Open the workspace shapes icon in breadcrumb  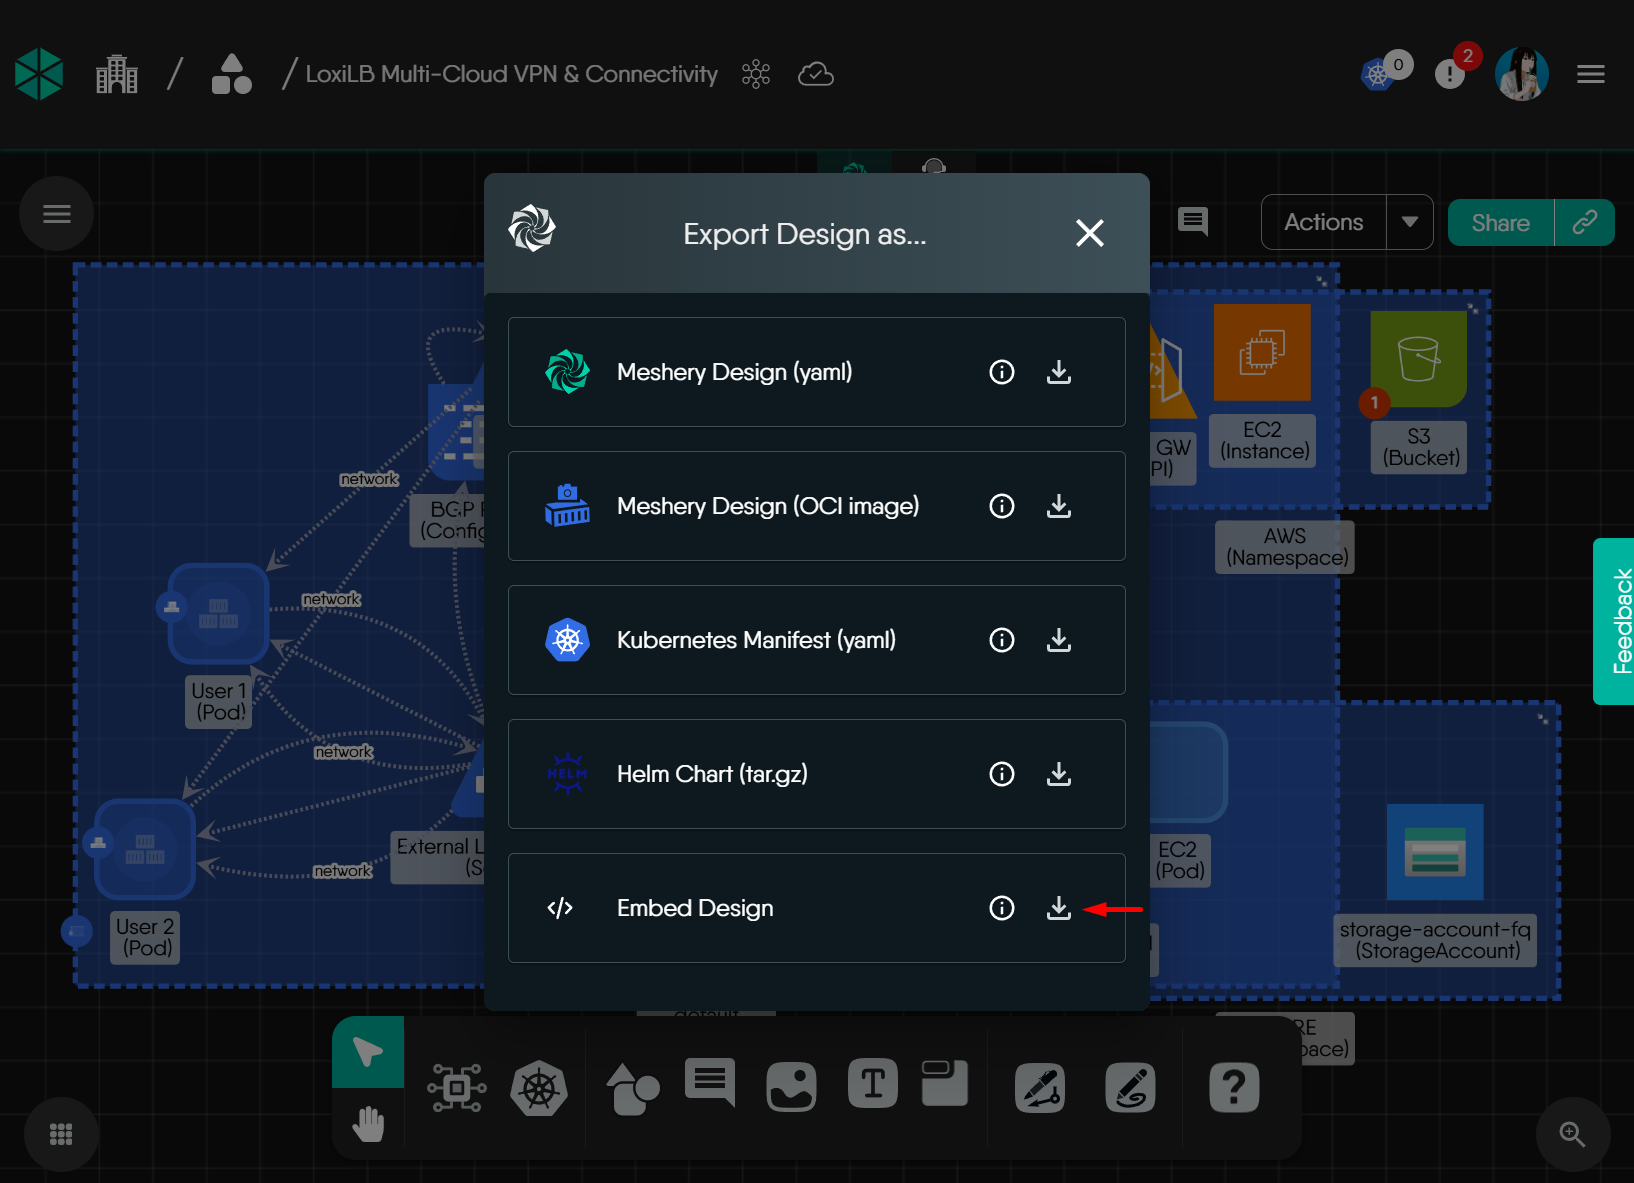(232, 74)
